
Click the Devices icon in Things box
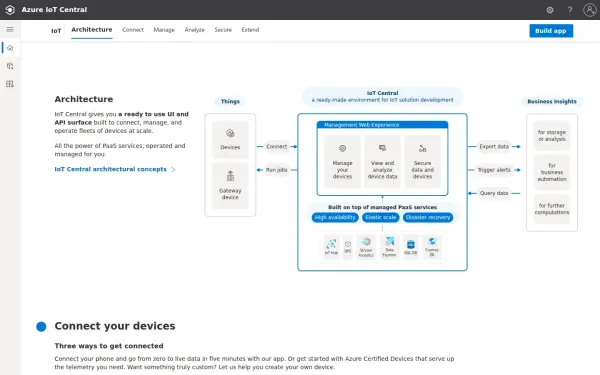pyautogui.click(x=230, y=133)
